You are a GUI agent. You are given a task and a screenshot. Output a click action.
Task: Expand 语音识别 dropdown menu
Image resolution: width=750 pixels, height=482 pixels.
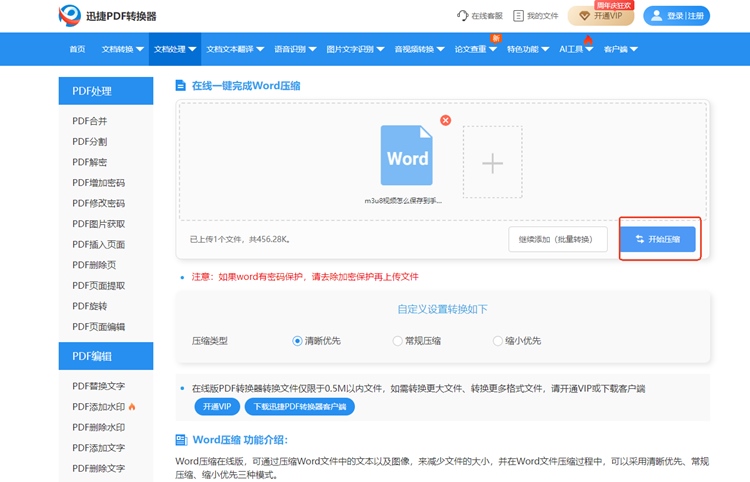295,49
